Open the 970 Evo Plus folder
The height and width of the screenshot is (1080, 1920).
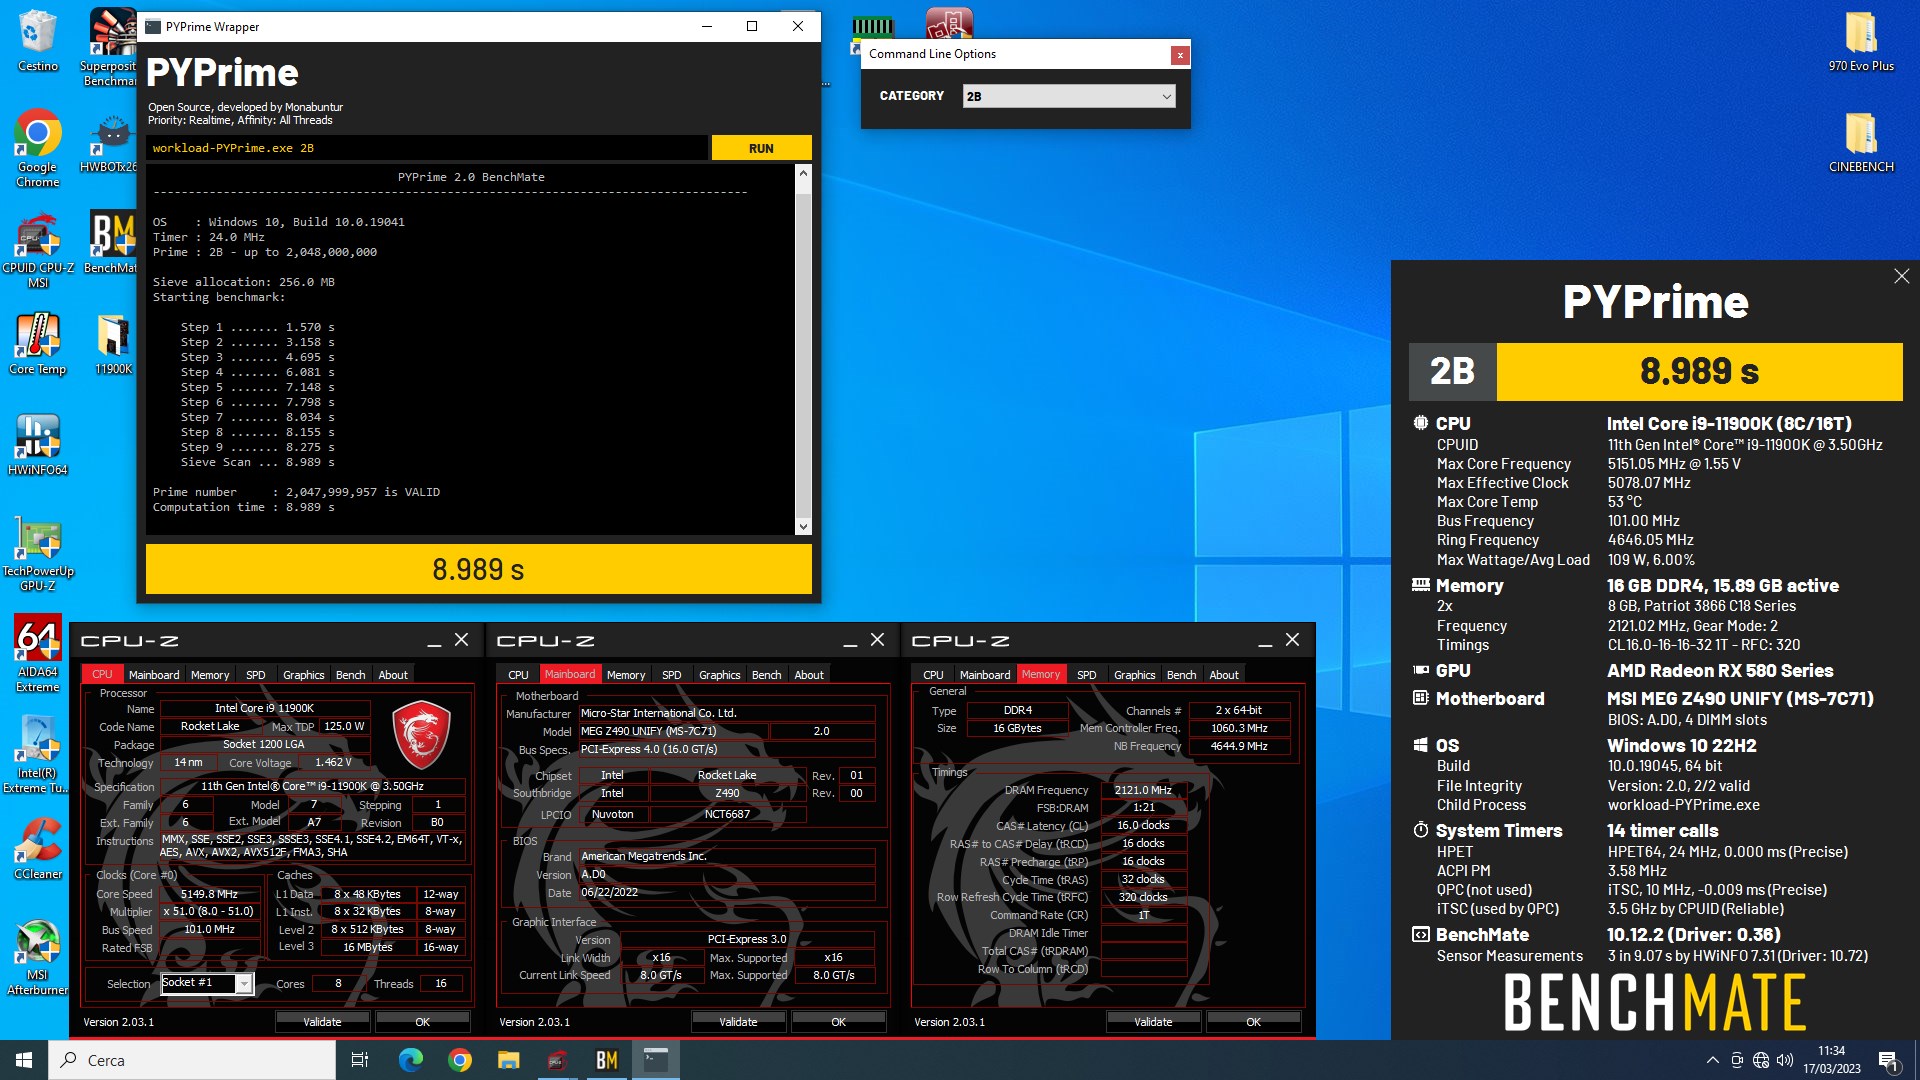pyautogui.click(x=1861, y=41)
